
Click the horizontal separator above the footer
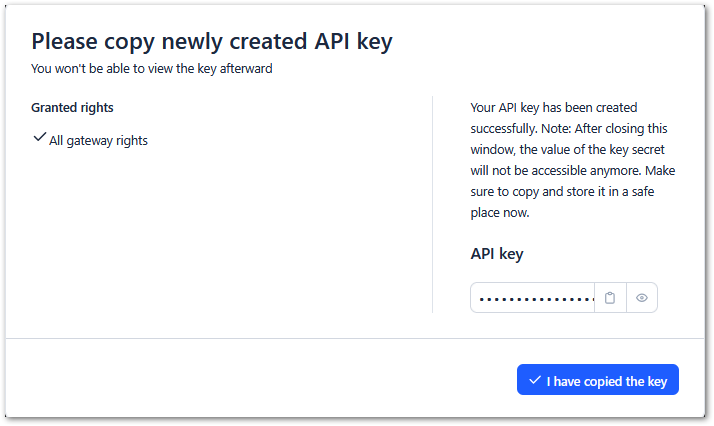pyautogui.click(x=355, y=338)
